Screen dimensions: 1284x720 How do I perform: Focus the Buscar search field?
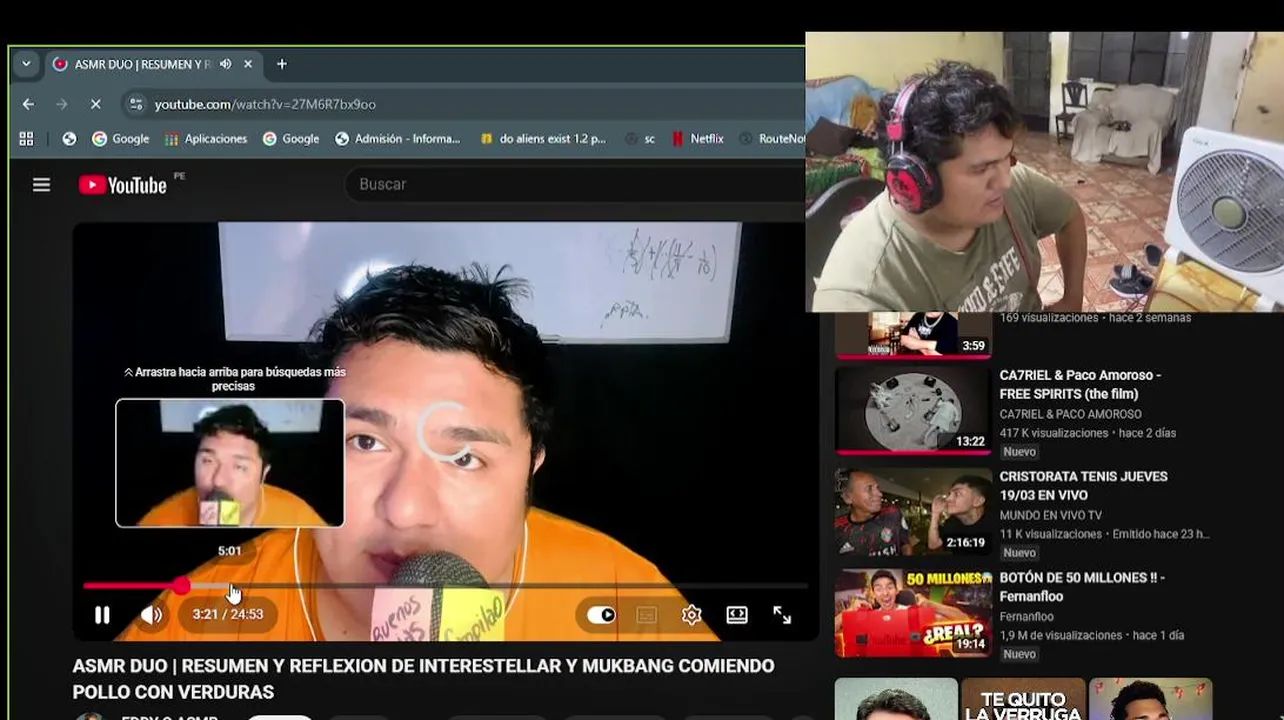(575, 184)
